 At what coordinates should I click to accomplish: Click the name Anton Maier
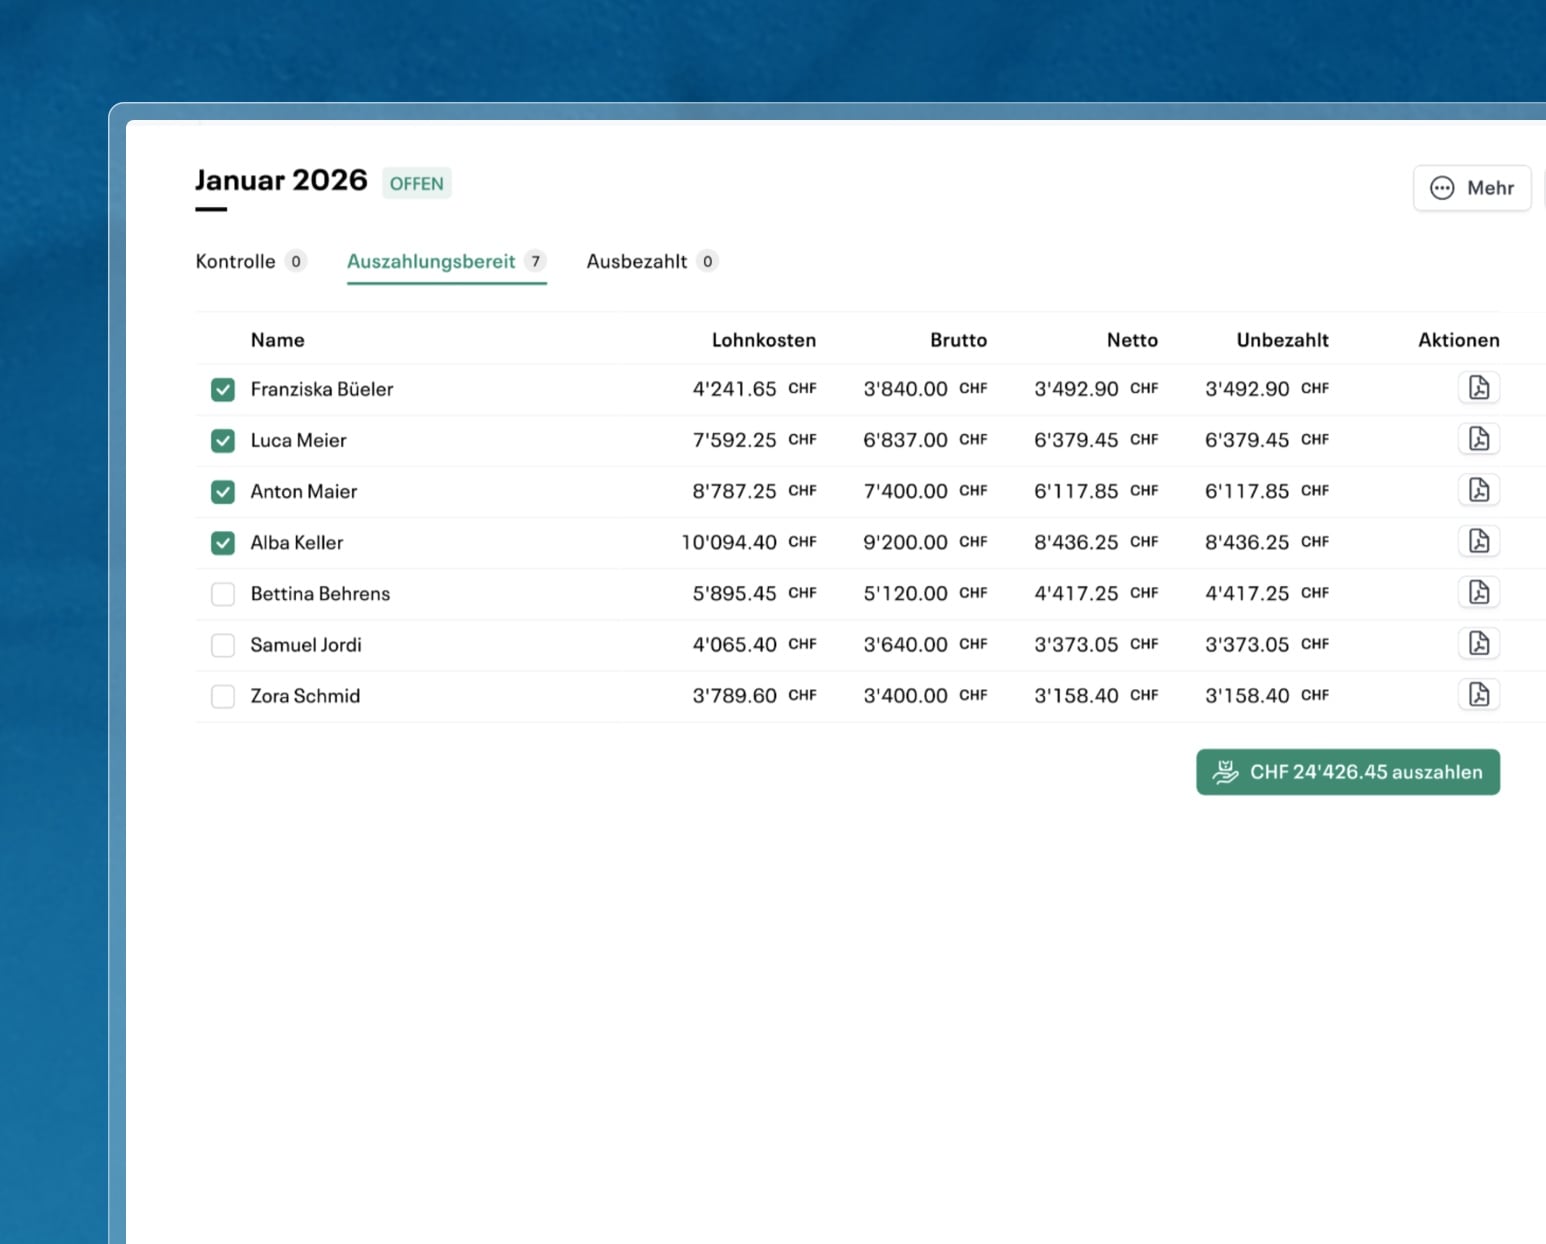(304, 491)
